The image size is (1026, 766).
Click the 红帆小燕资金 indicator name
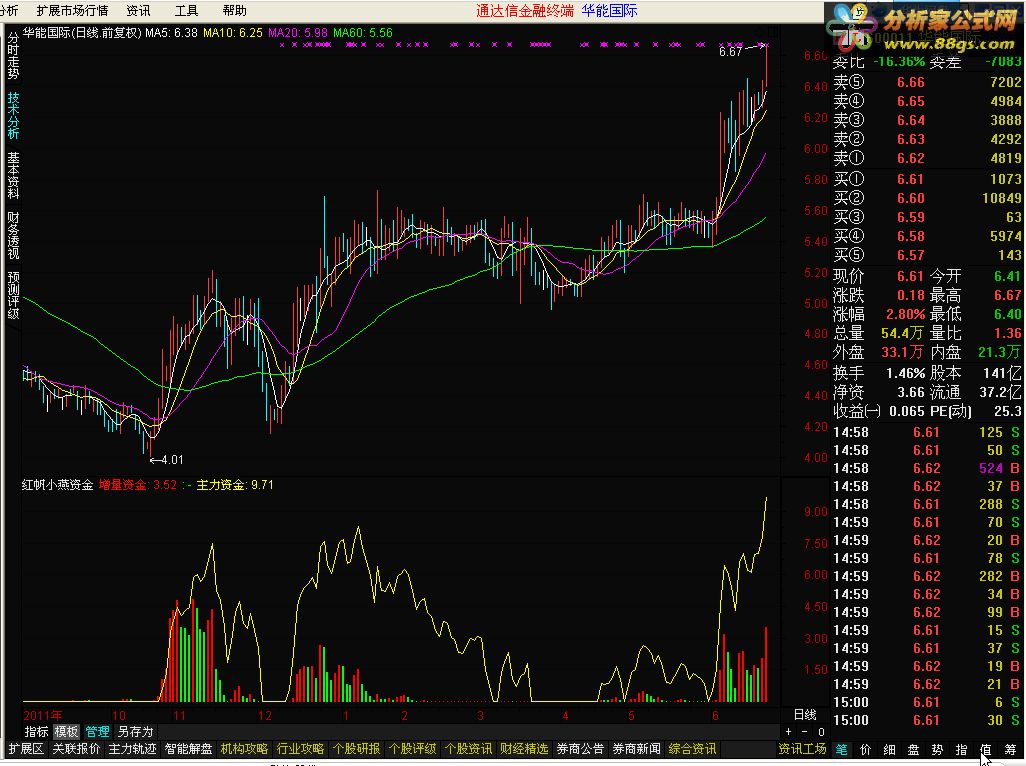(x=58, y=485)
